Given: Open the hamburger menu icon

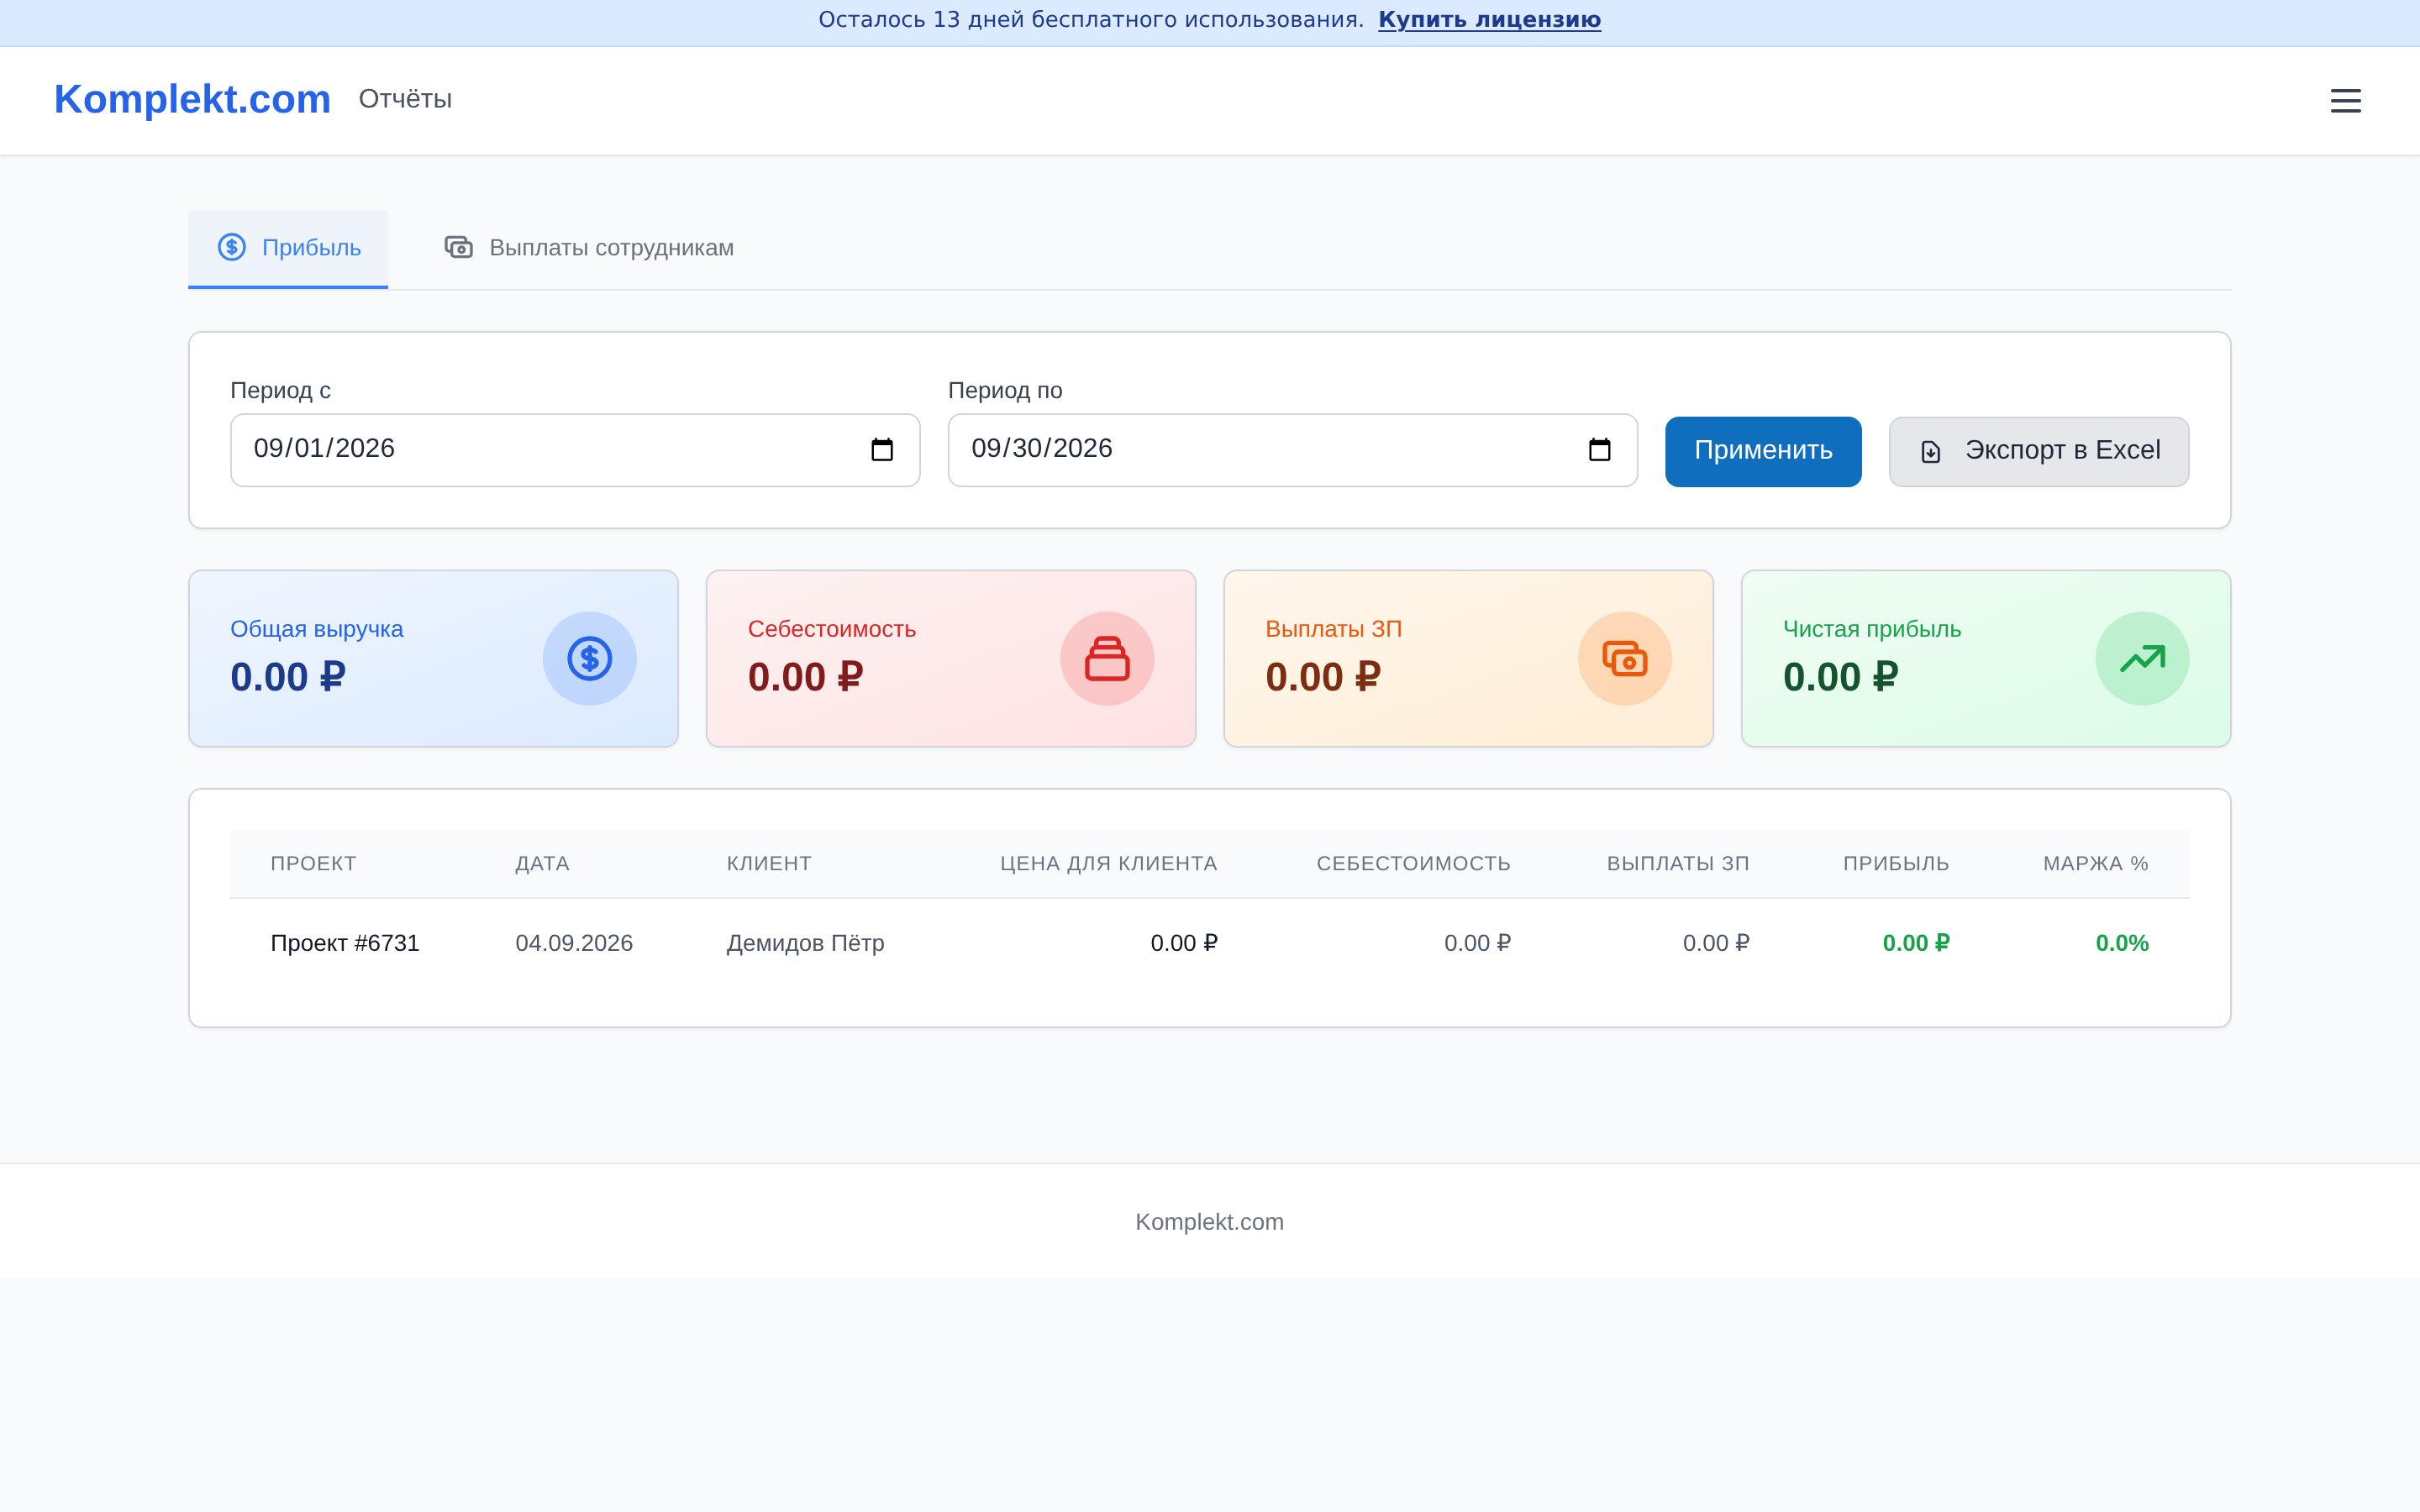Looking at the screenshot, I should 2345,101.
